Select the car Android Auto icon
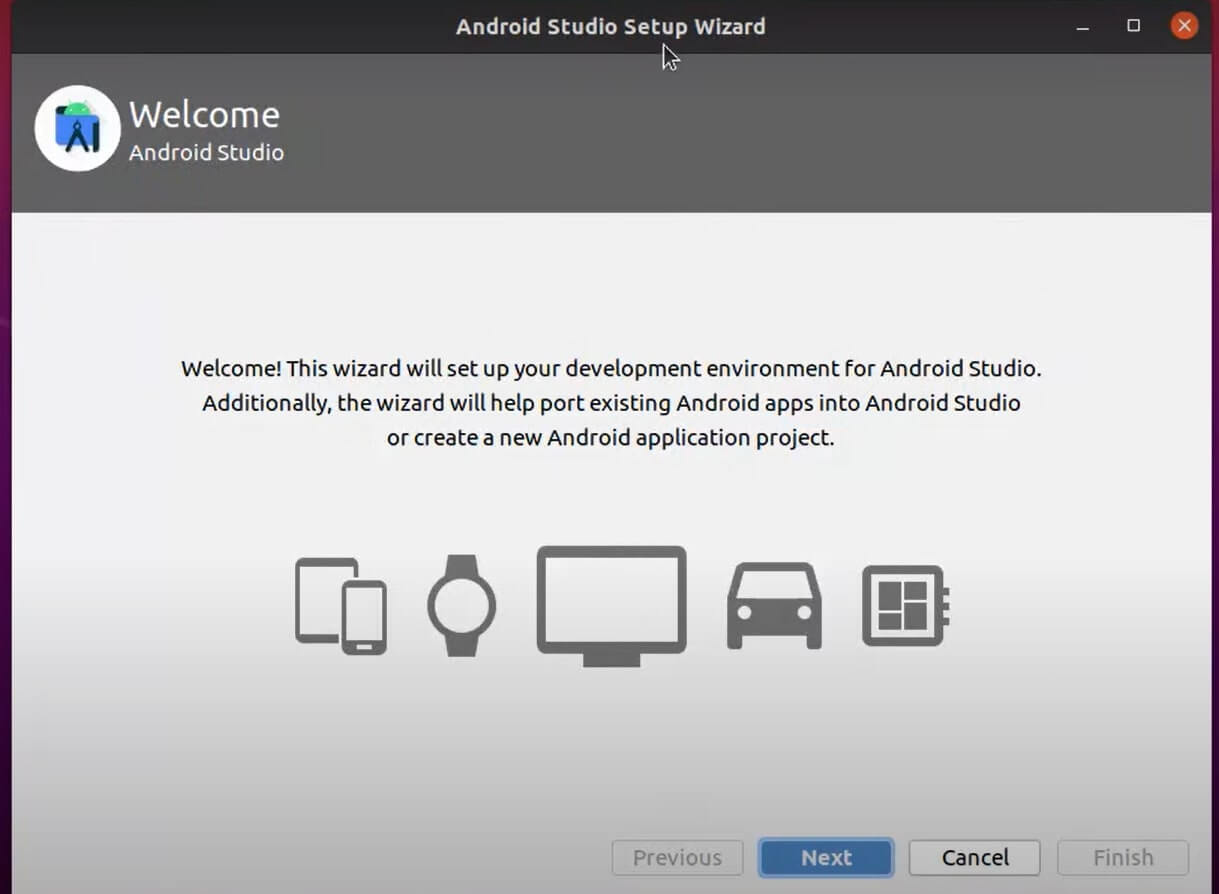Image resolution: width=1219 pixels, height=894 pixels. [774, 605]
